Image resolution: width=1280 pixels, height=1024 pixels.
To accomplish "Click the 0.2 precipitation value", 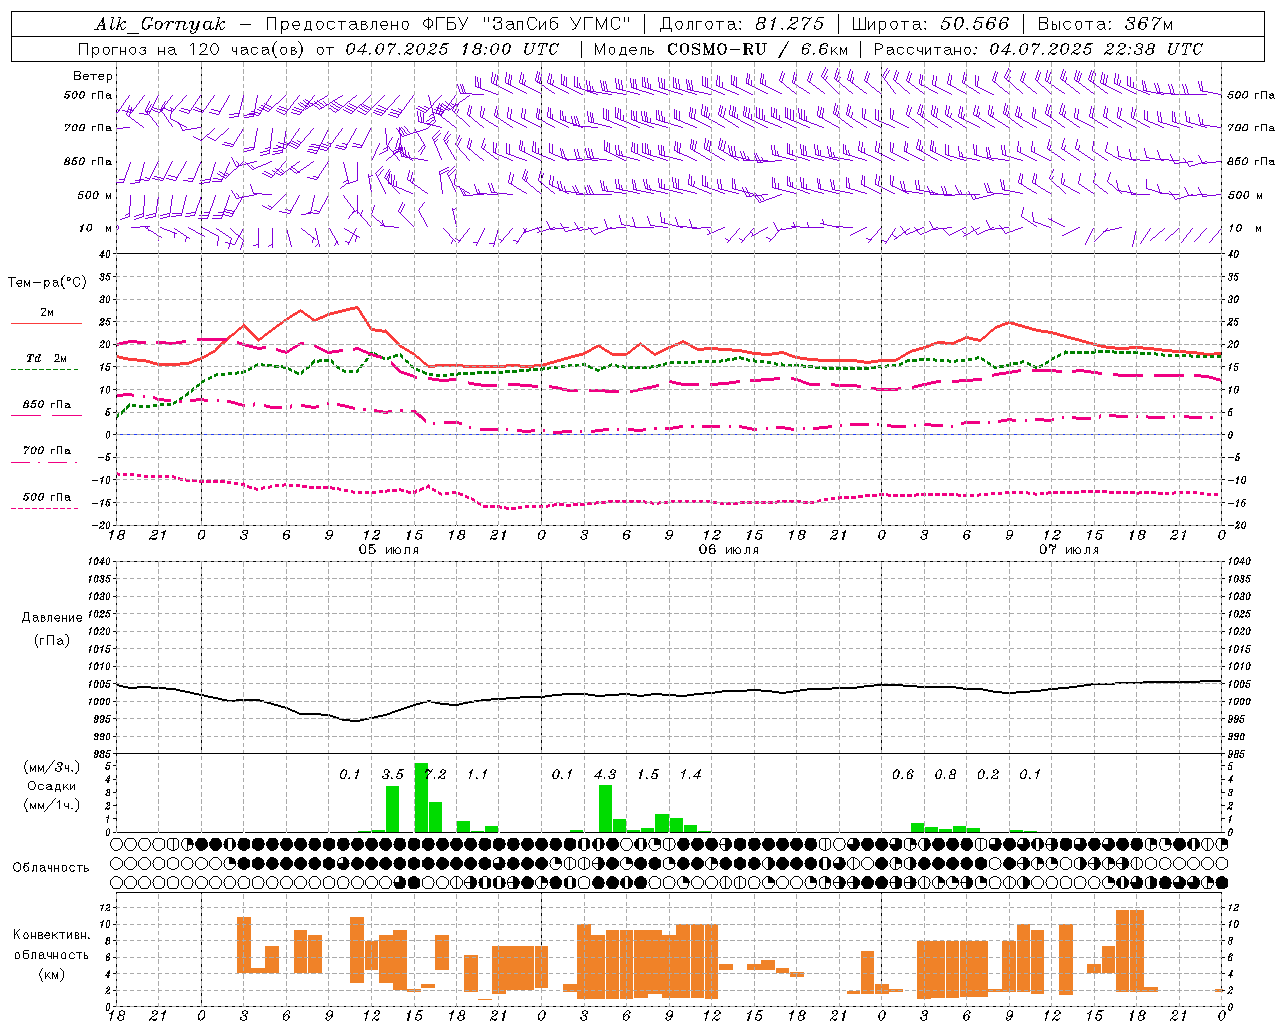I will coord(988,774).
